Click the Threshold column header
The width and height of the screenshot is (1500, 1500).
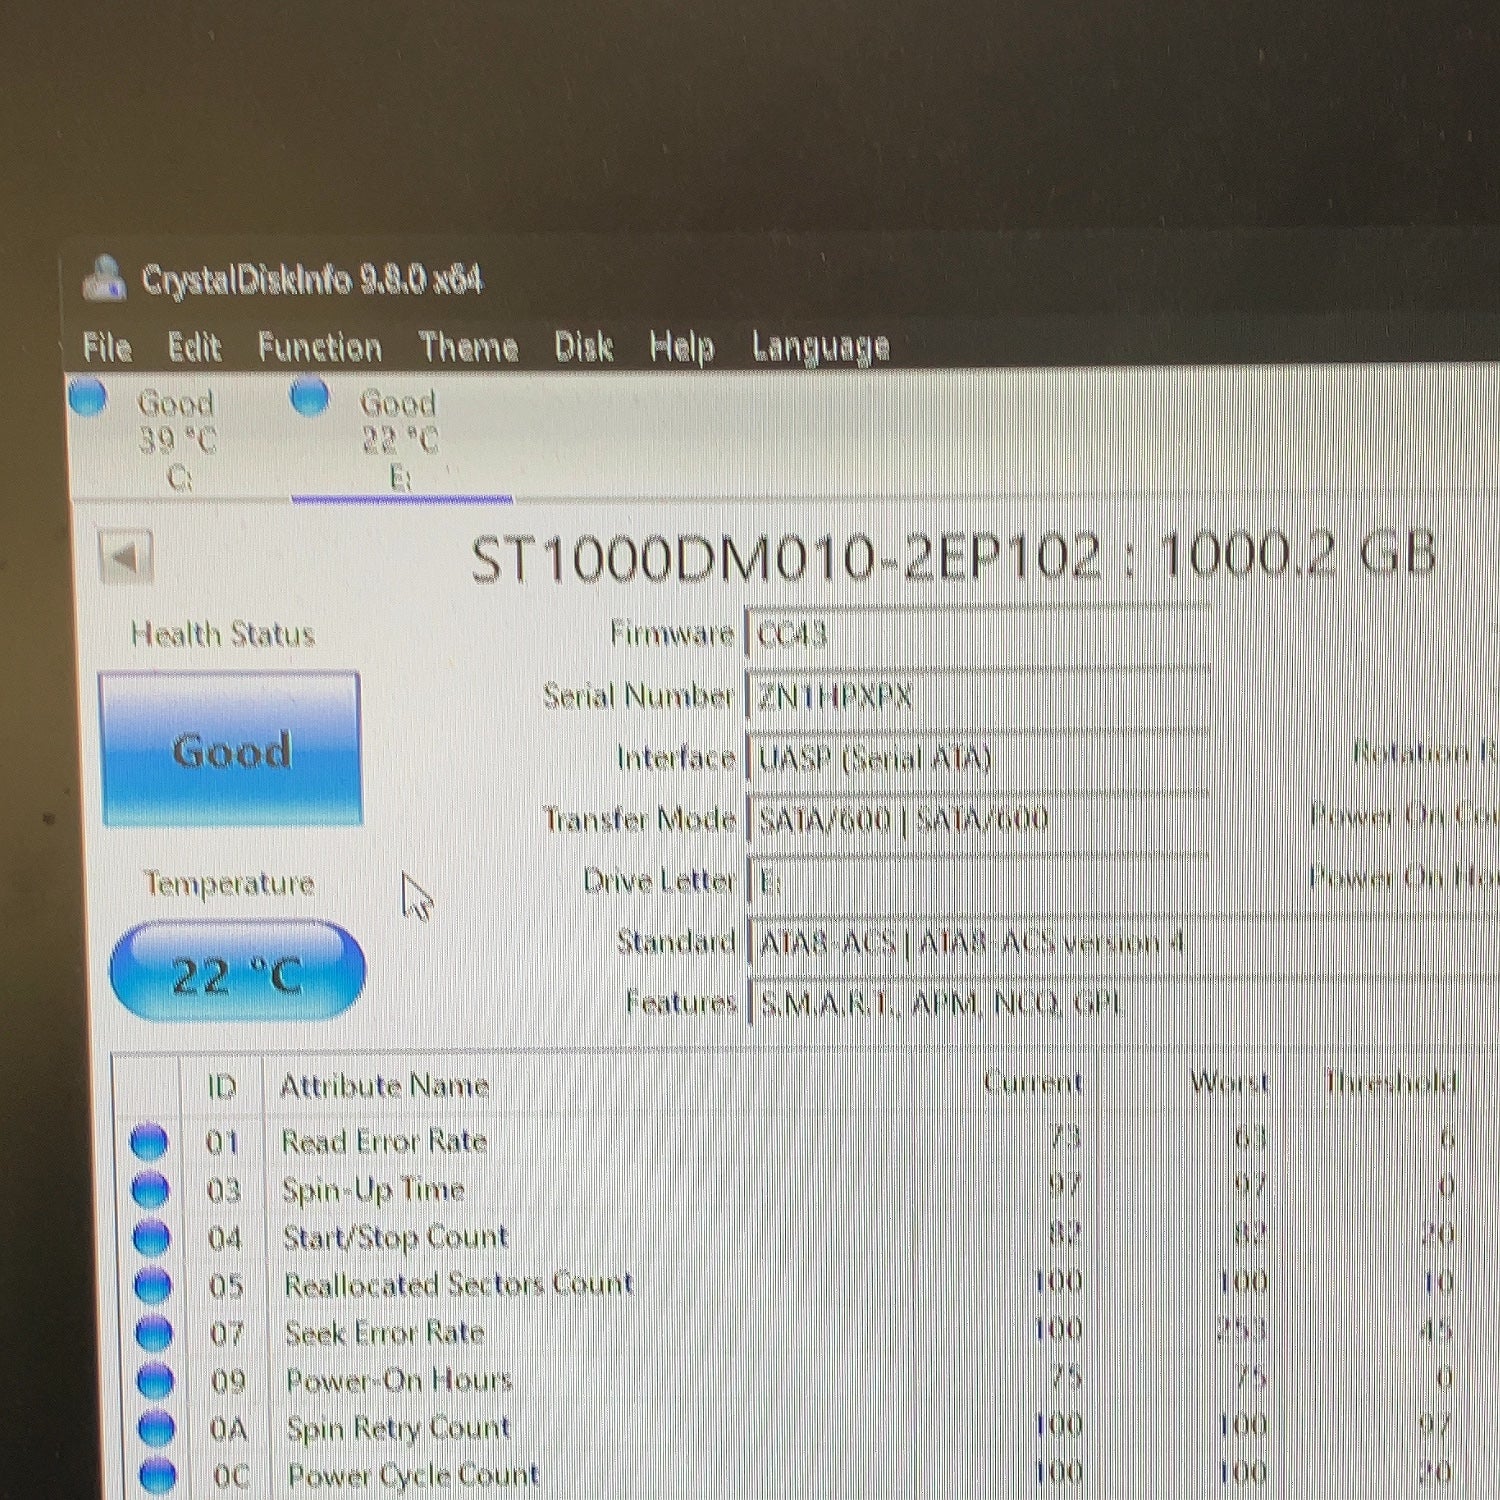(x=1390, y=1081)
